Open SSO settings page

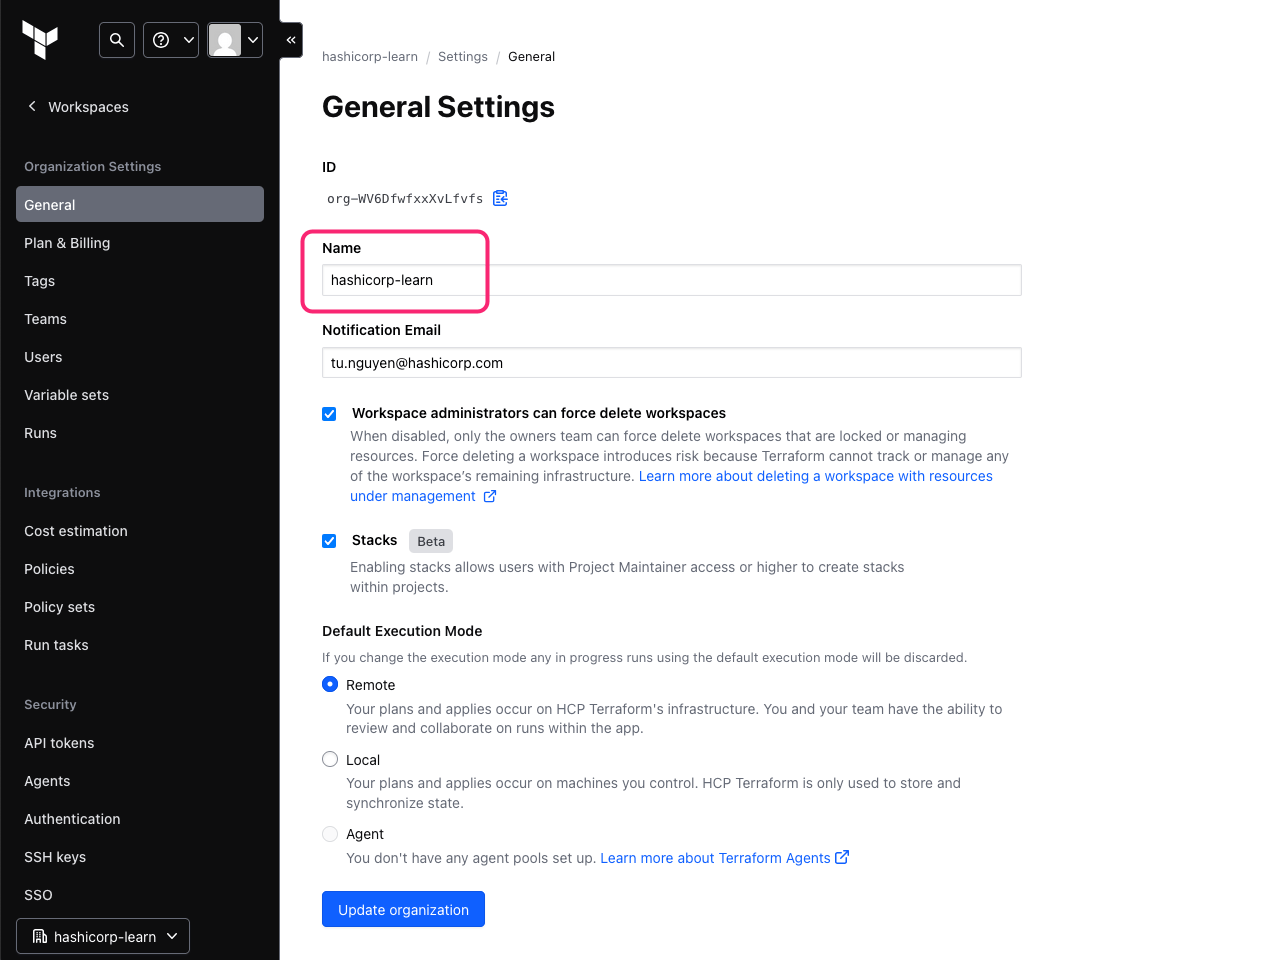(x=140, y=895)
